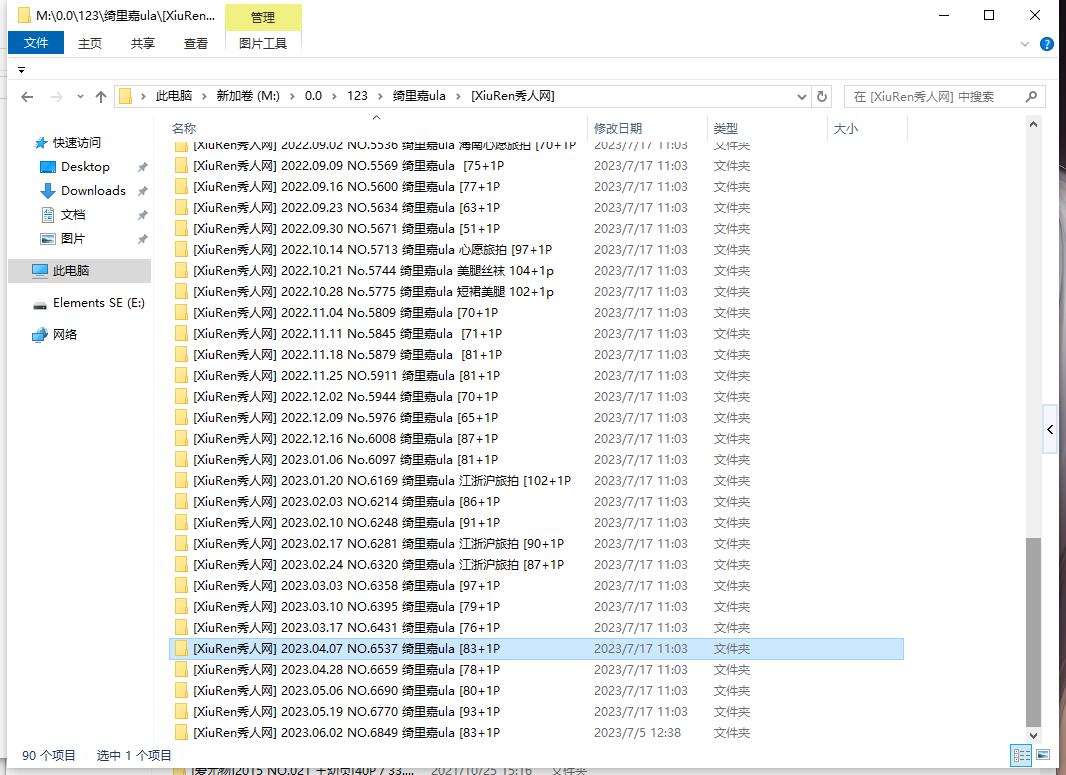Screen dimensions: 1066x775
Task: Click the pin icon next to Desktop
Action: [x=142, y=167]
